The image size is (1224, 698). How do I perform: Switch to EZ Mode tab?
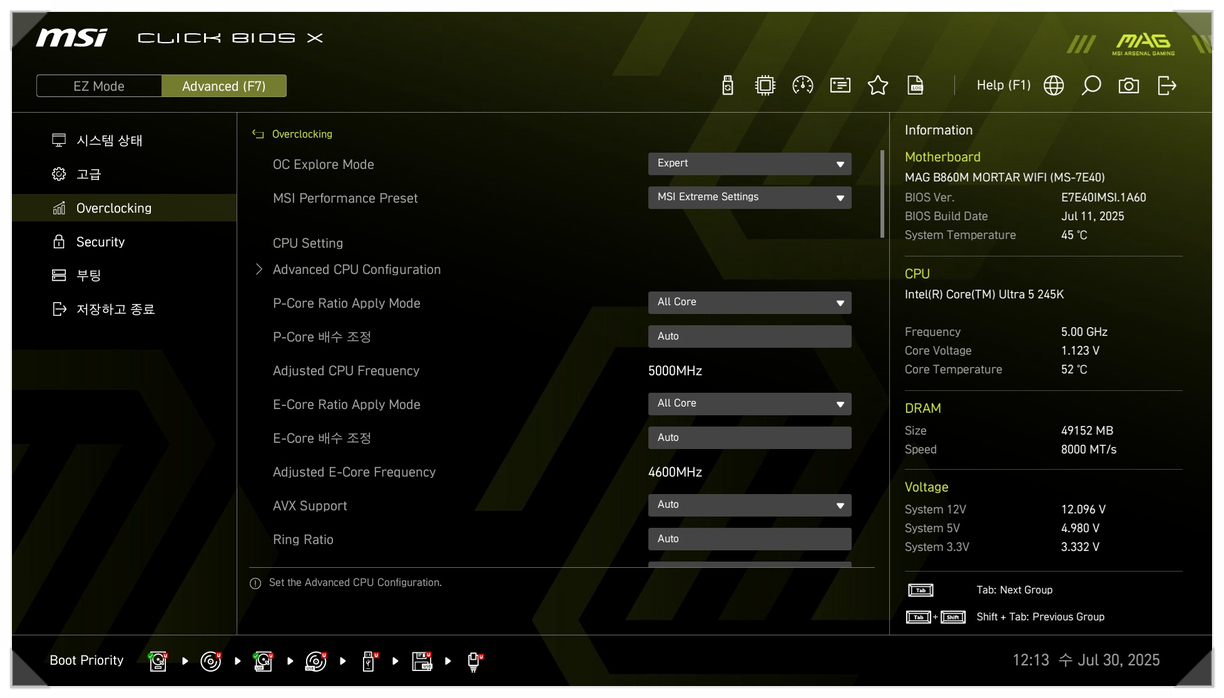[99, 87]
